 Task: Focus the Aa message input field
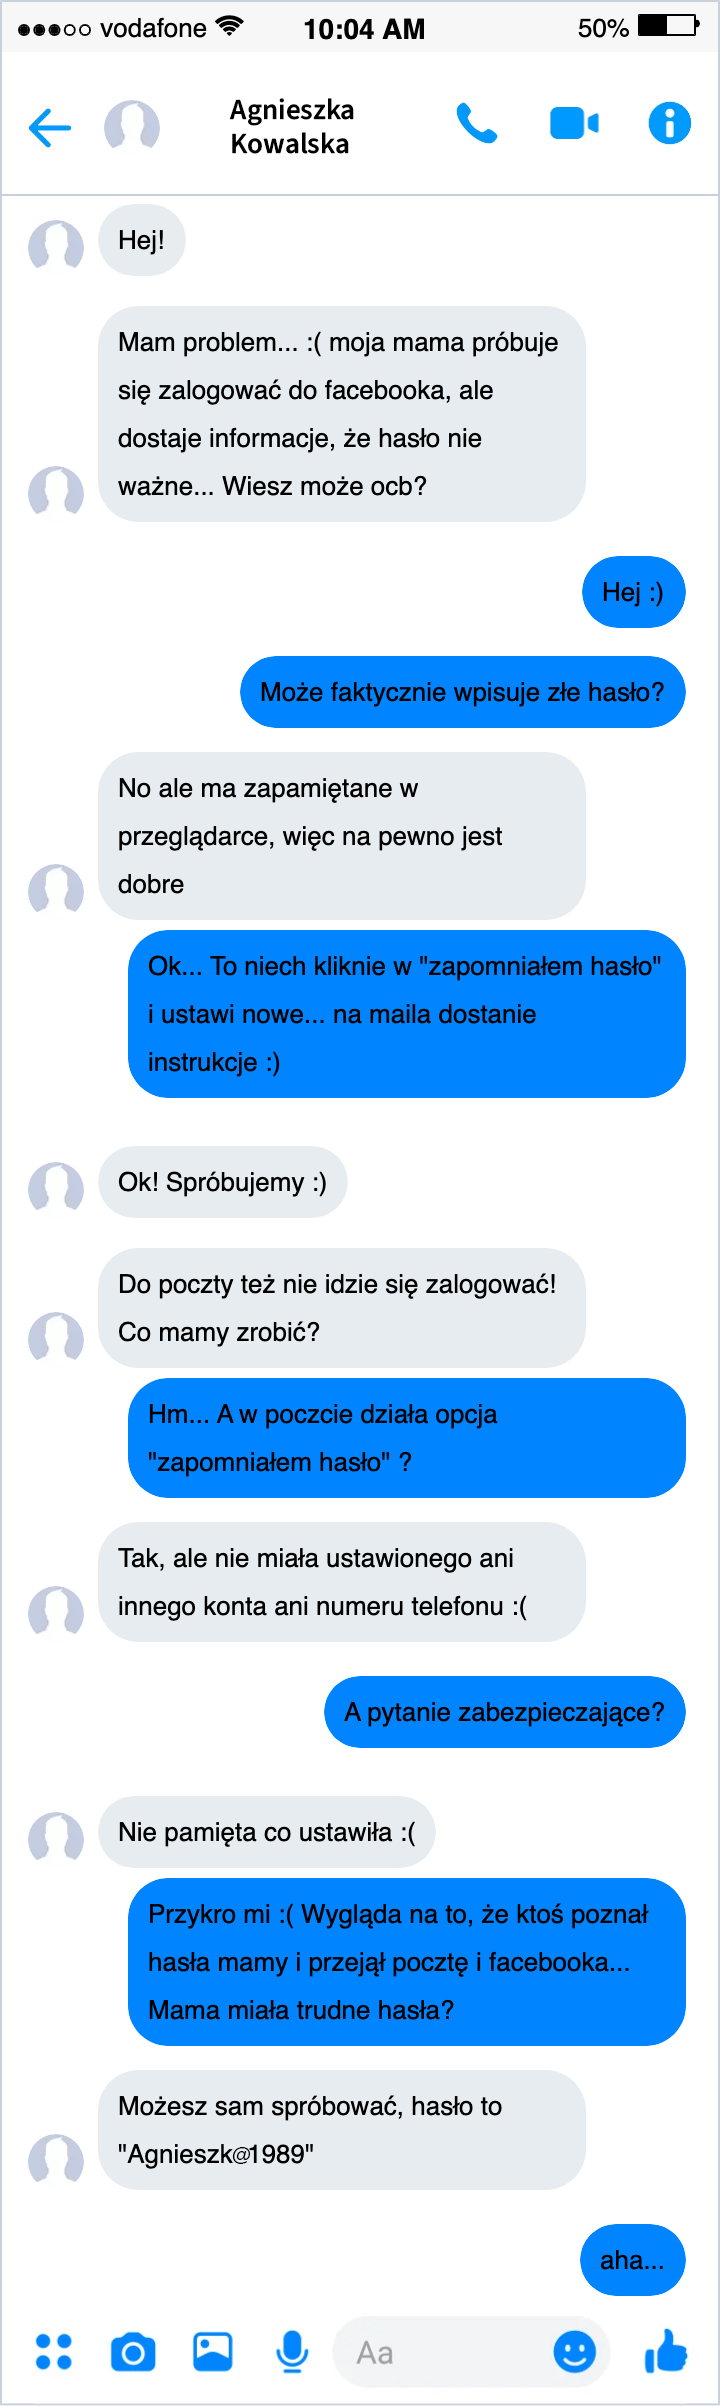coord(440,2352)
